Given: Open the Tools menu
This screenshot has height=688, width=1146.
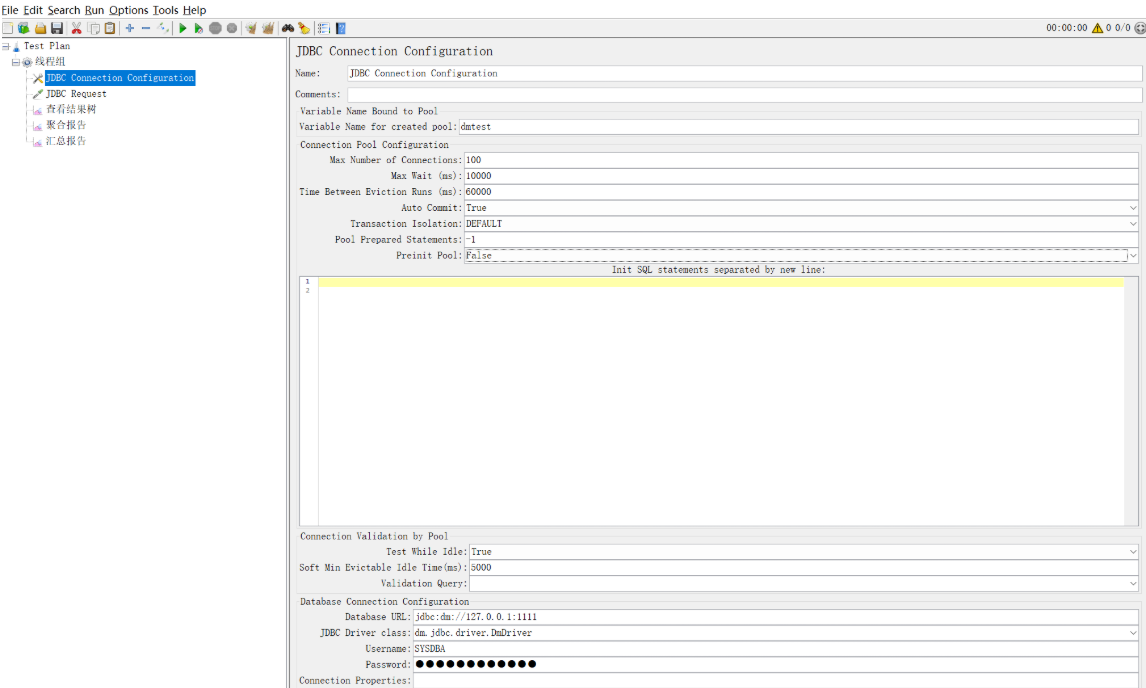Looking at the screenshot, I should click(165, 10).
